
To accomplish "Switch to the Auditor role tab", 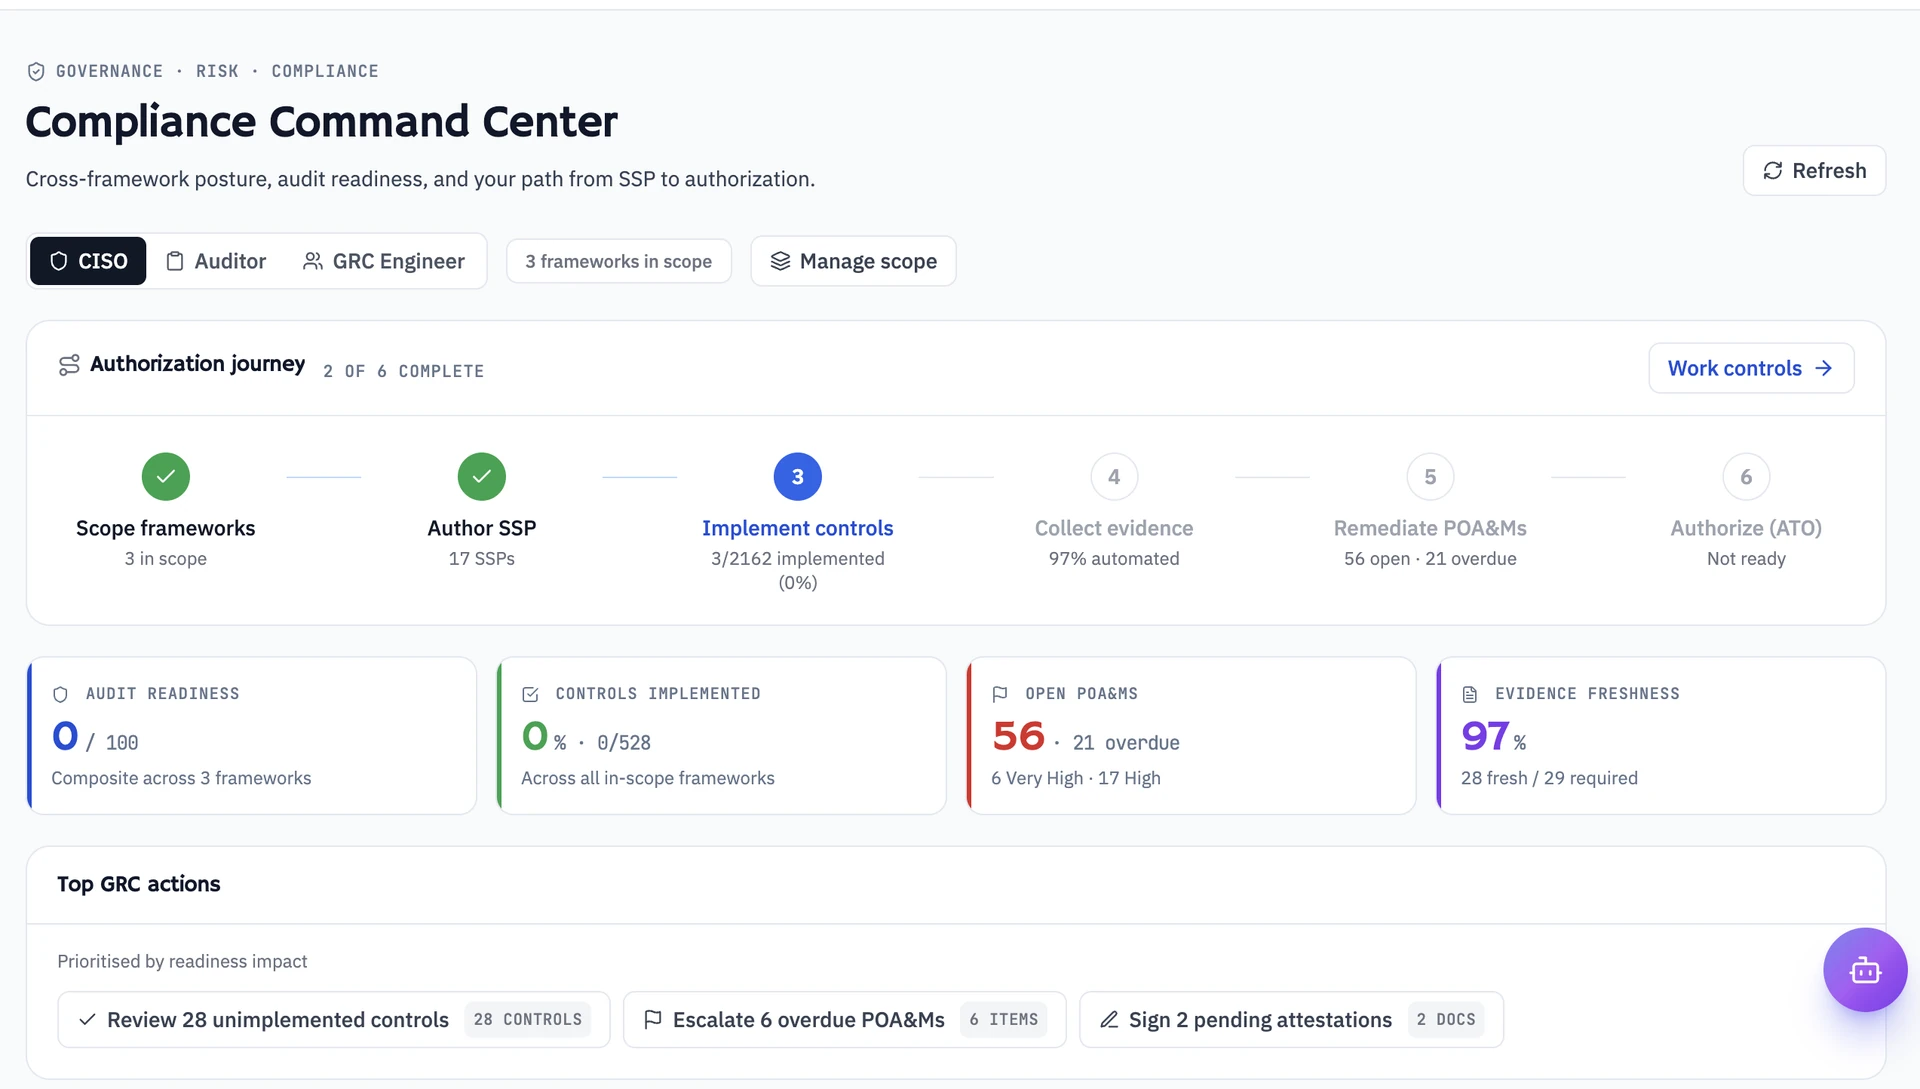I will coord(216,261).
